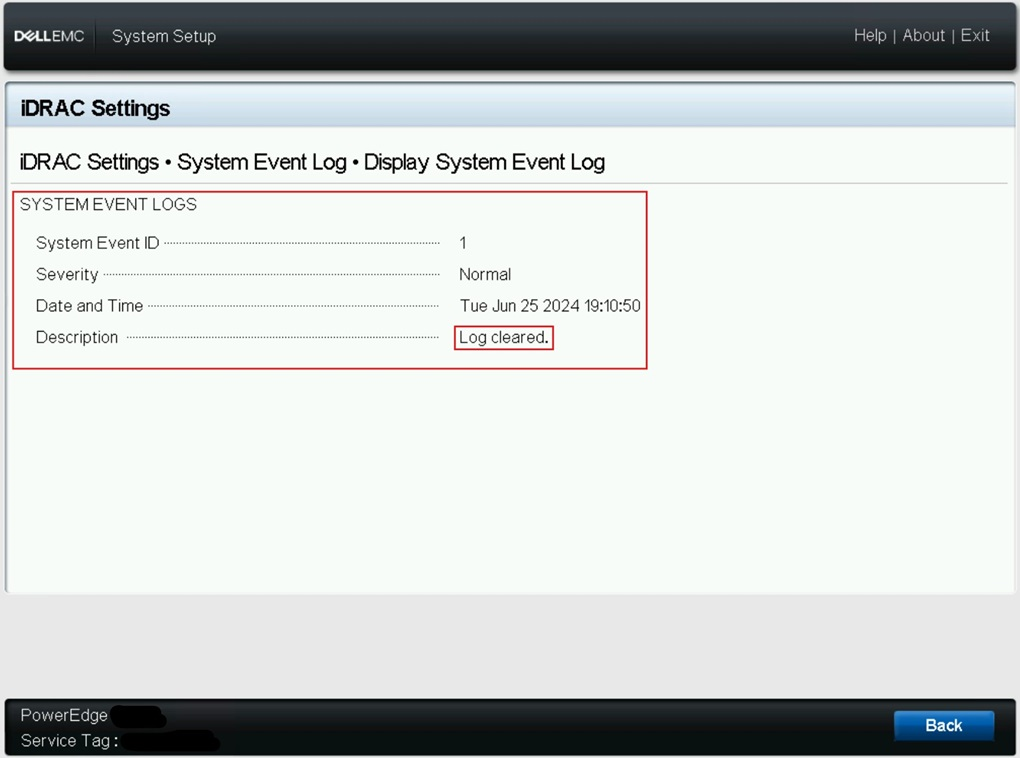This screenshot has height=758, width=1020.
Task: Select the PowerEdge model text
Action: 63,715
